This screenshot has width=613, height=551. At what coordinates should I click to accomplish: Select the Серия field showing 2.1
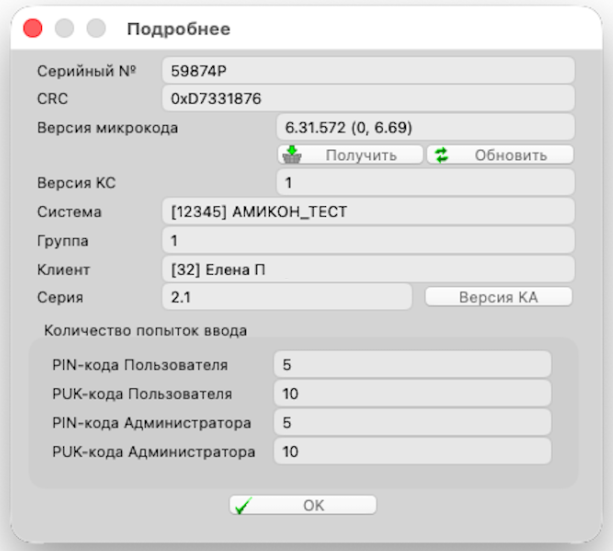coord(287,297)
